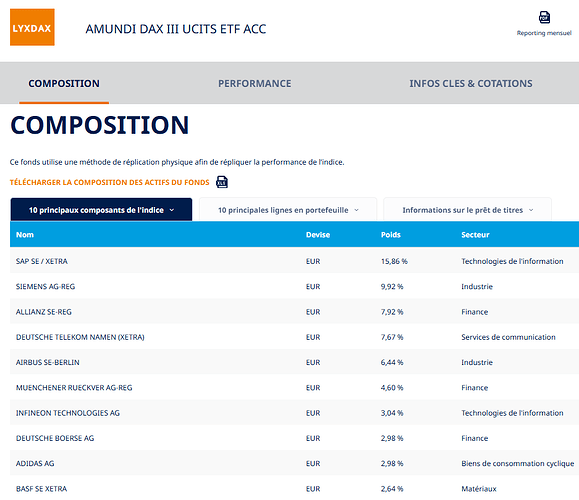Expand Informations sur le prêt de titres
The height and width of the screenshot is (500, 579).
click(467, 210)
